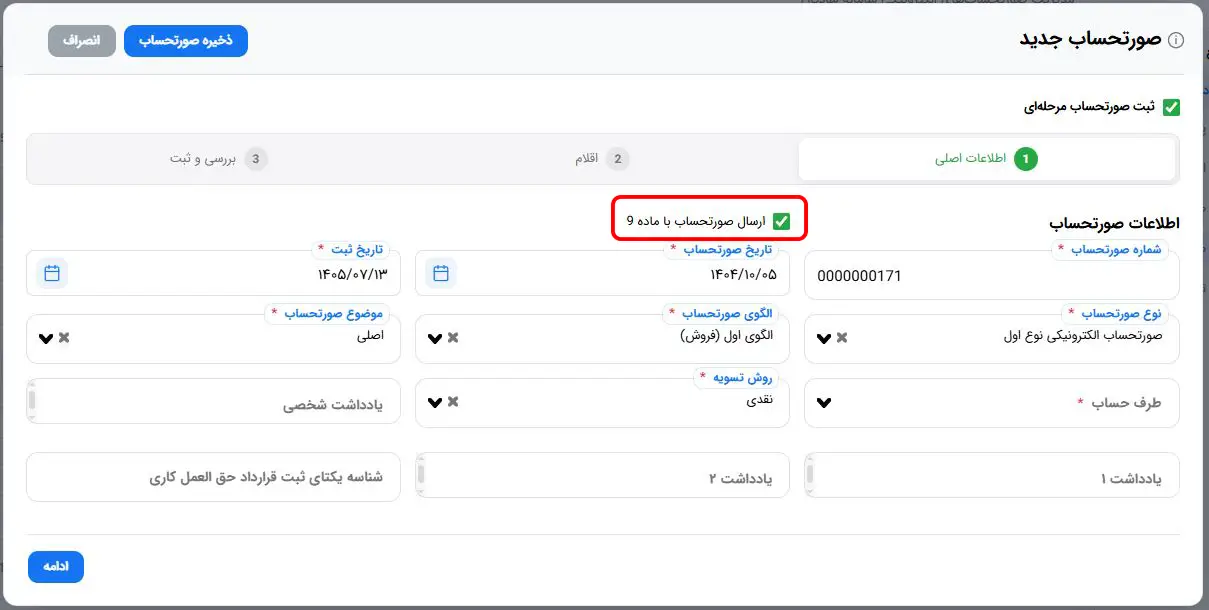Click the ذخیره صورتحساب button
Viewport: 1209px width, 610px height.
(186, 40)
